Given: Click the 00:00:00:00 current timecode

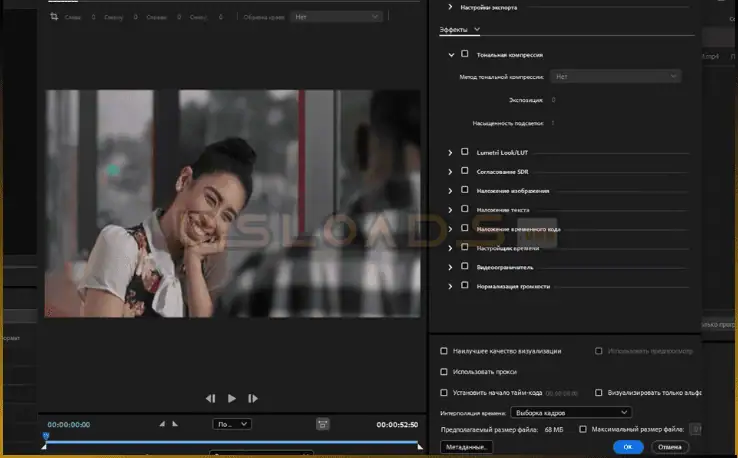Looking at the screenshot, I should [69, 425].
